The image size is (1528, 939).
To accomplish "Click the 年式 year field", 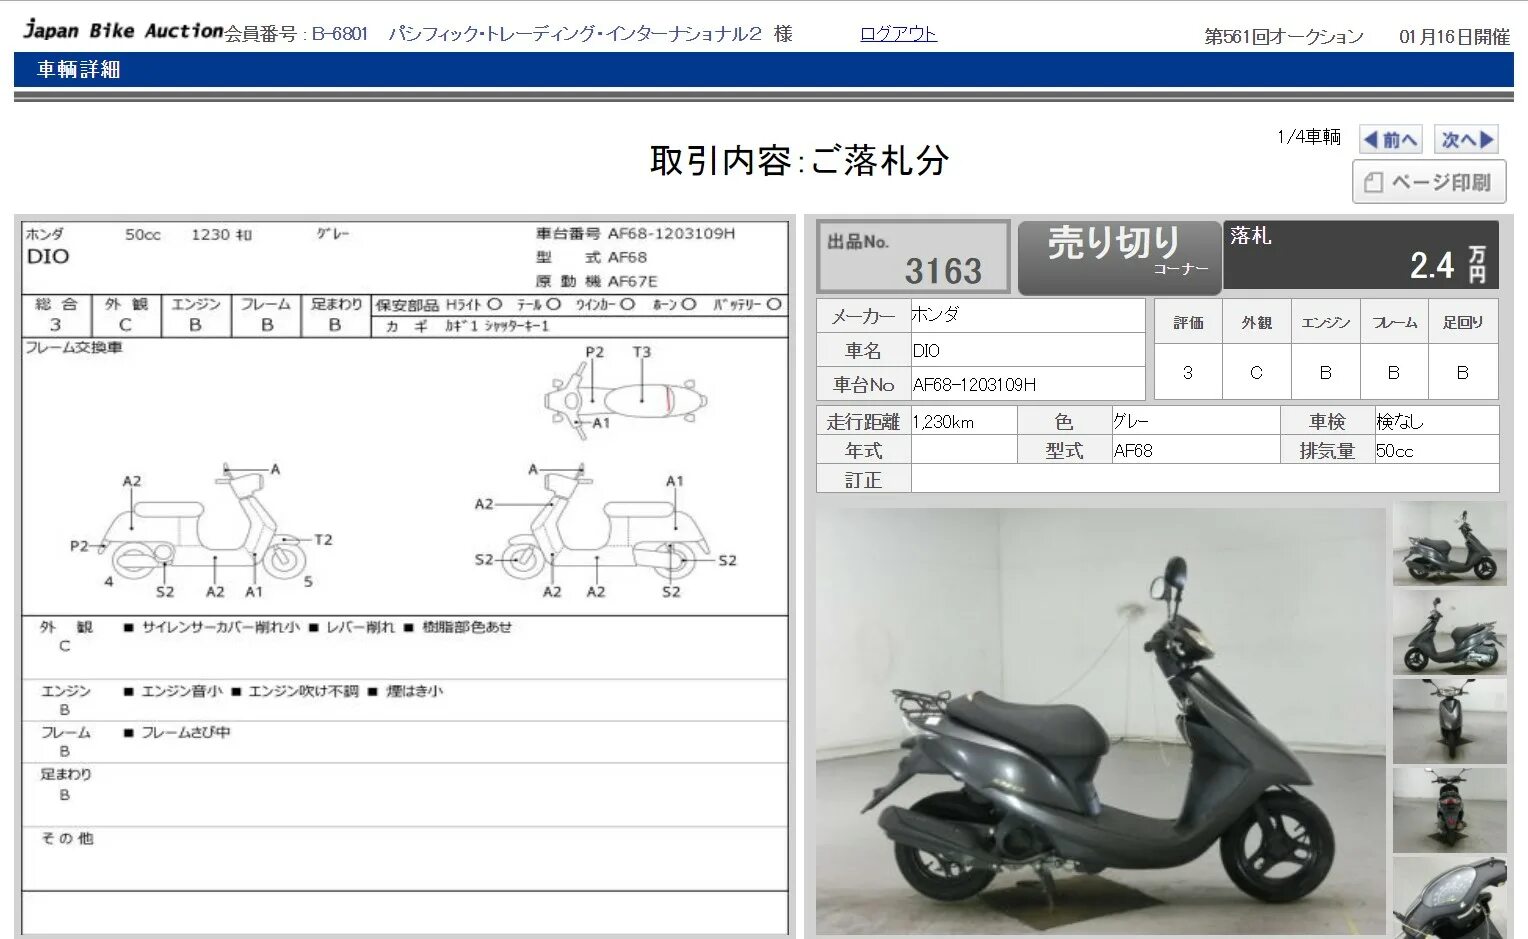I will [964, 451].
